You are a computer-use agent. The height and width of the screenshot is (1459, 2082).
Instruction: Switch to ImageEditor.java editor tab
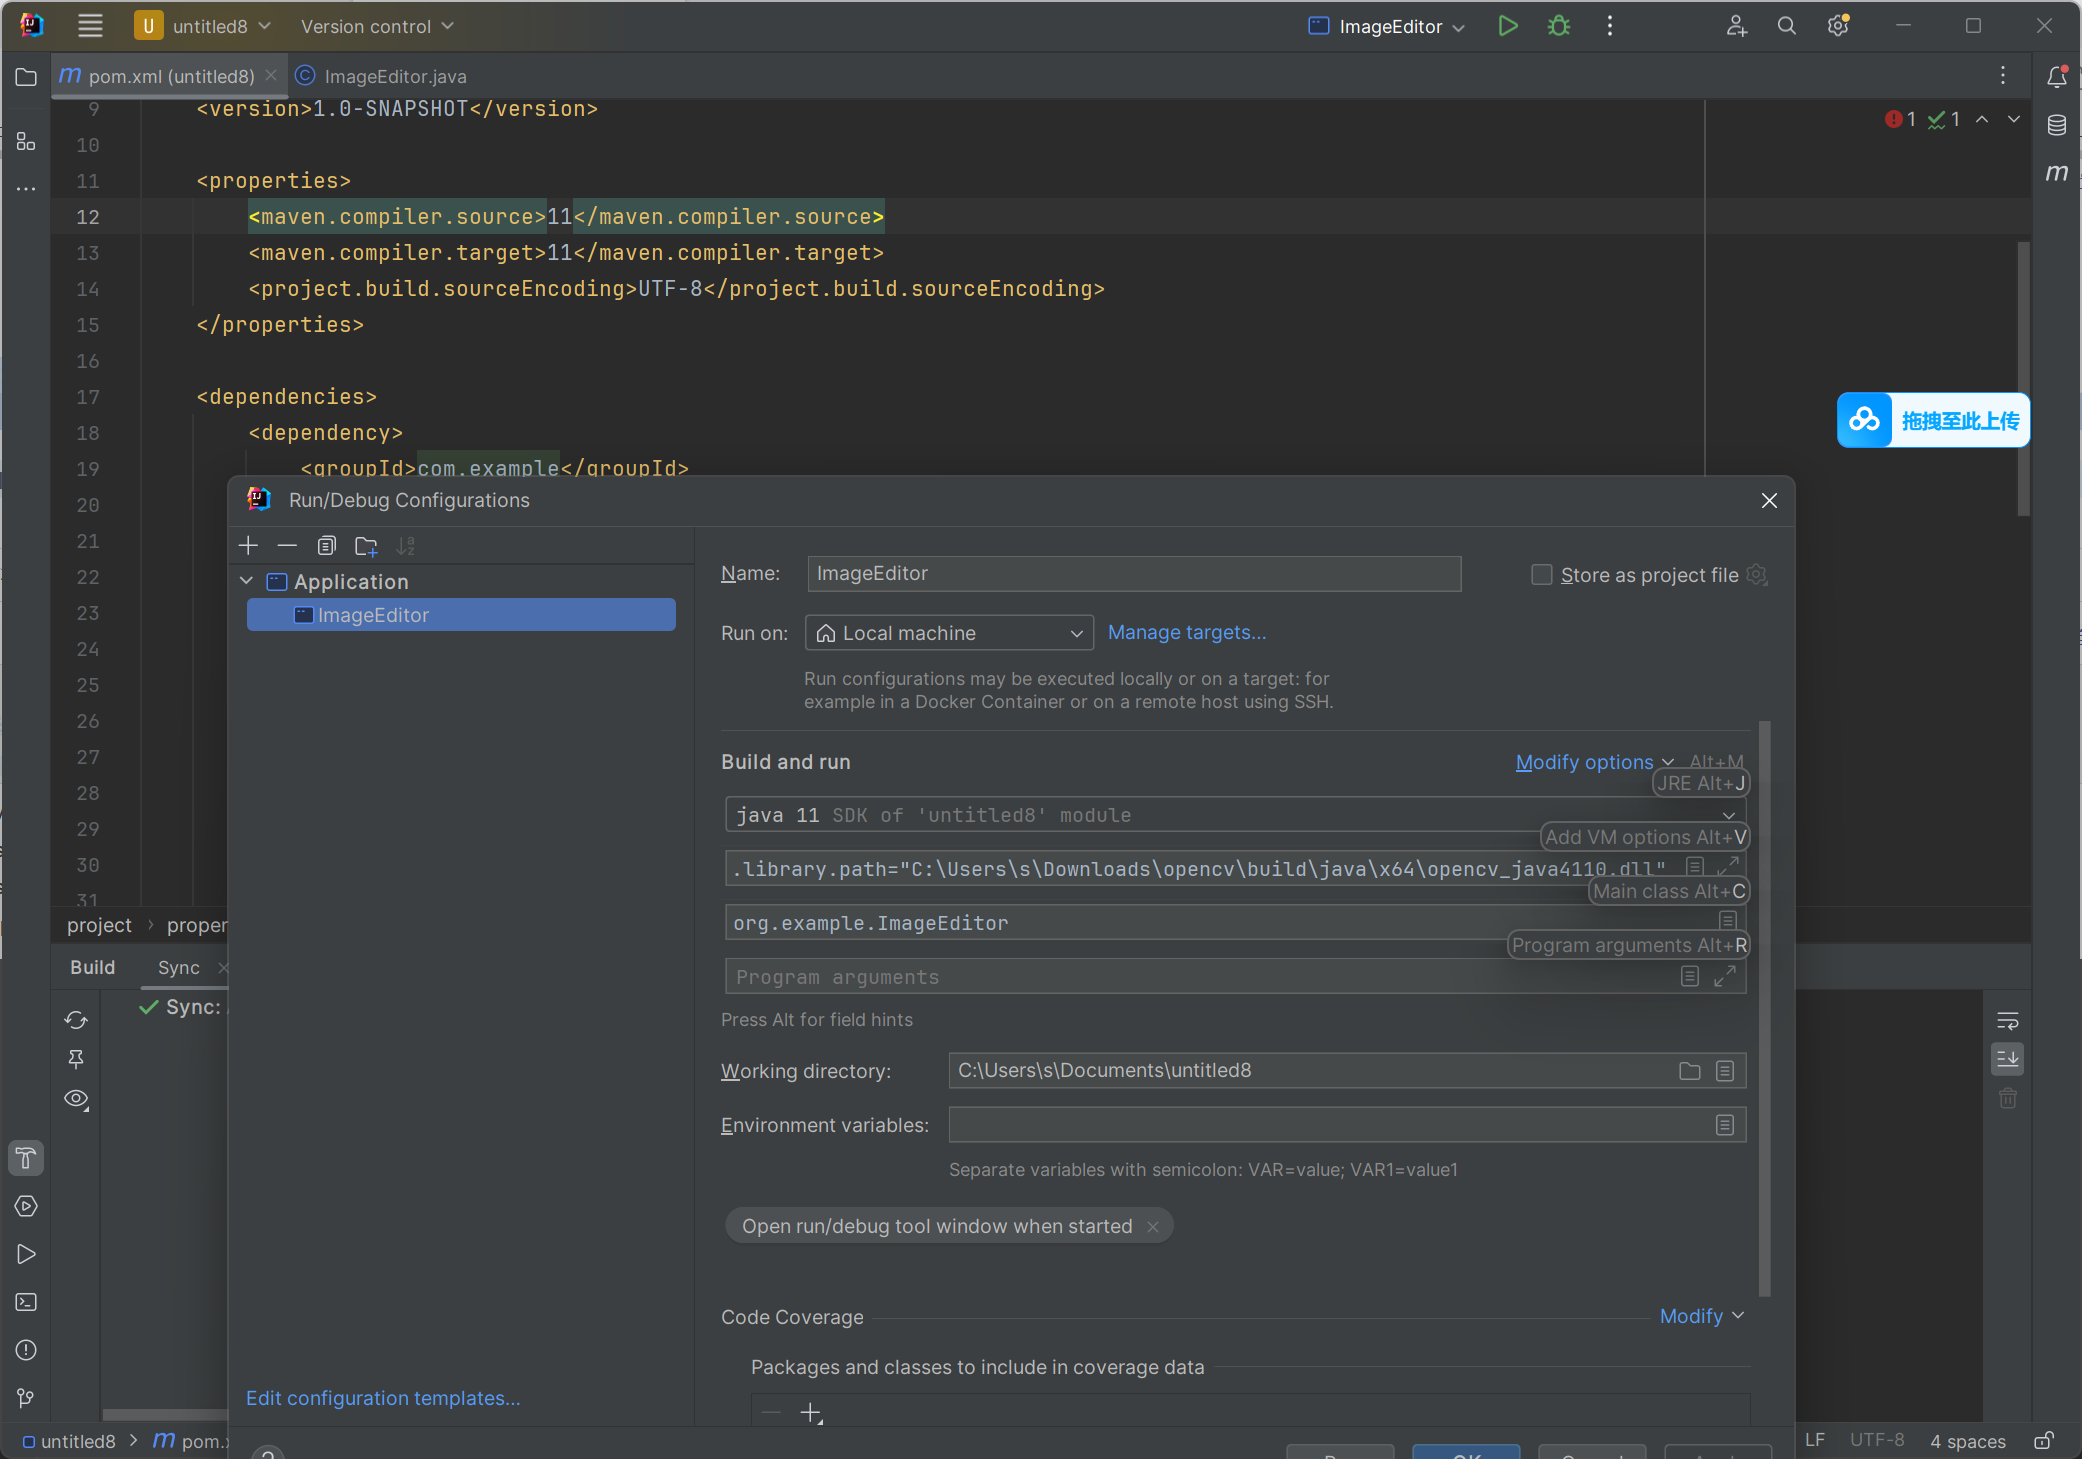(x=393, y=76)
